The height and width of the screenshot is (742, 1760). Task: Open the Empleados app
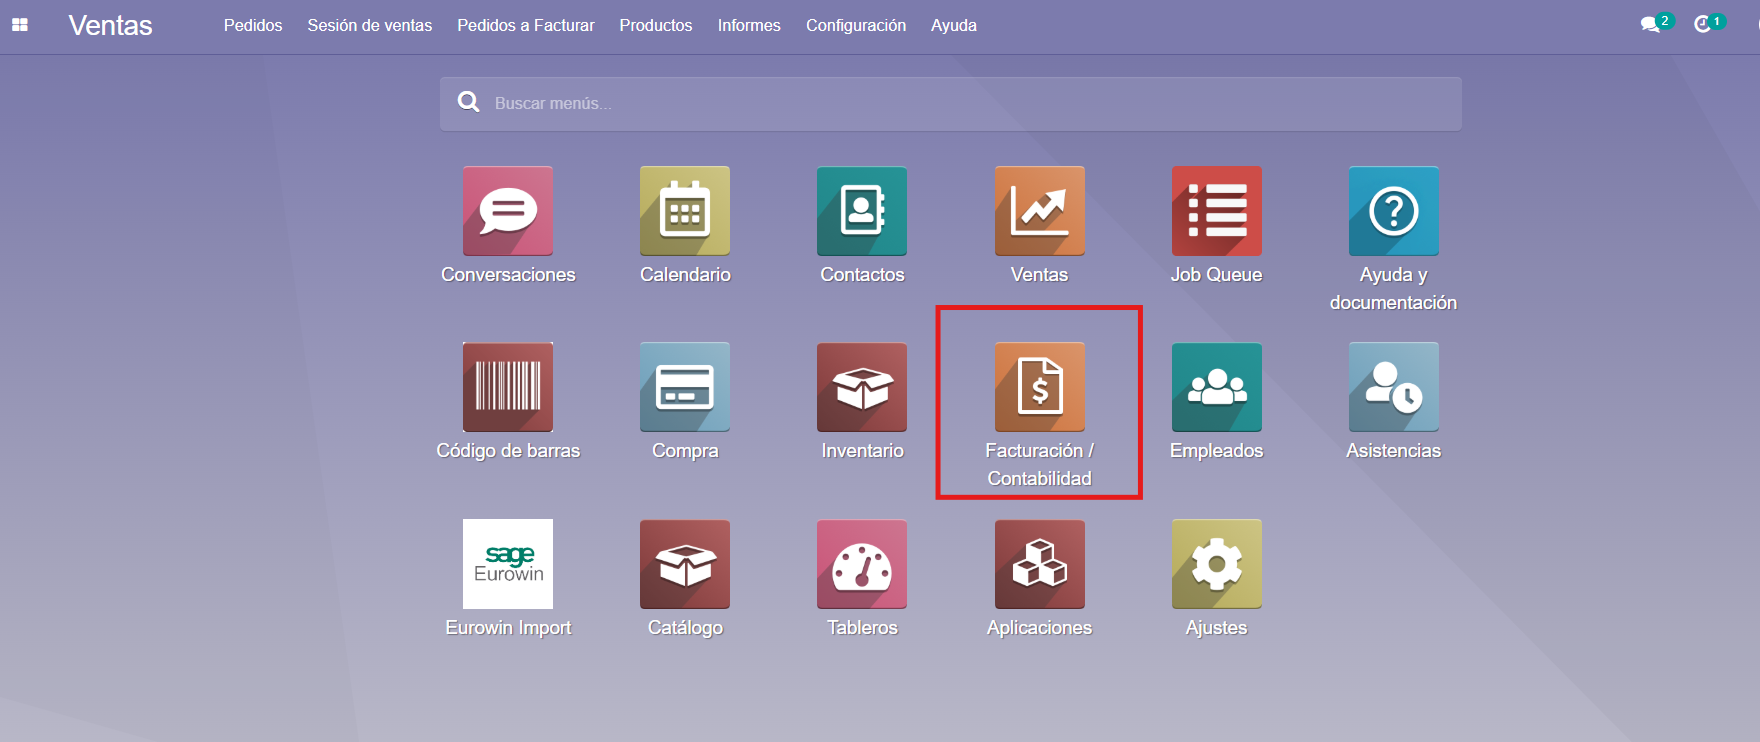tap(1216, 388)
